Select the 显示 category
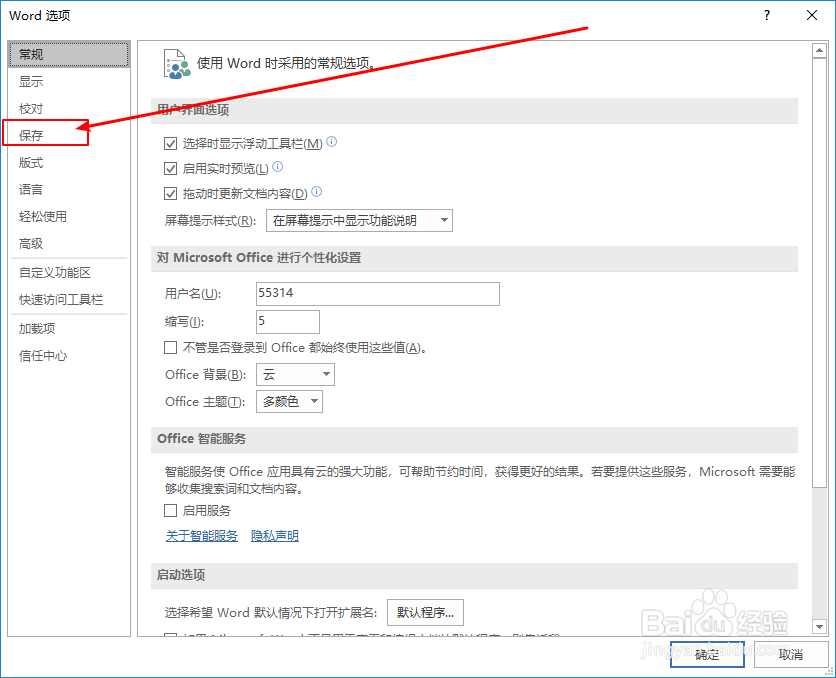This screenshot has width=836, height=678. 69,82
